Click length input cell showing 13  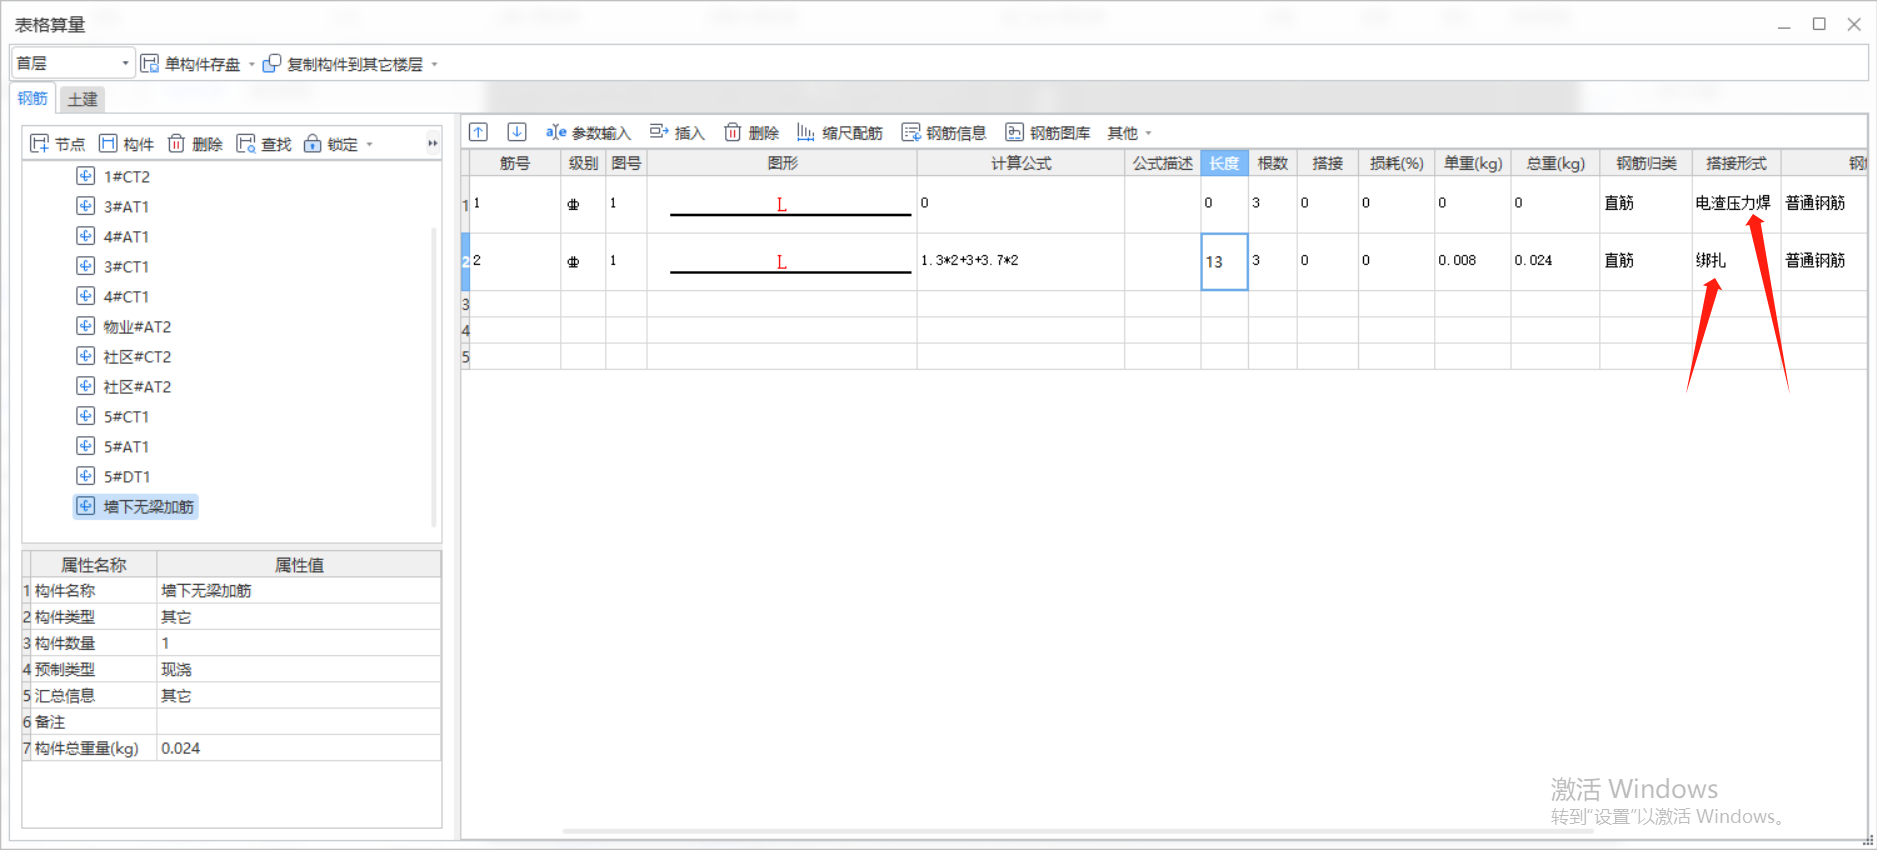pyautogui.click(x=1224, y=262)
